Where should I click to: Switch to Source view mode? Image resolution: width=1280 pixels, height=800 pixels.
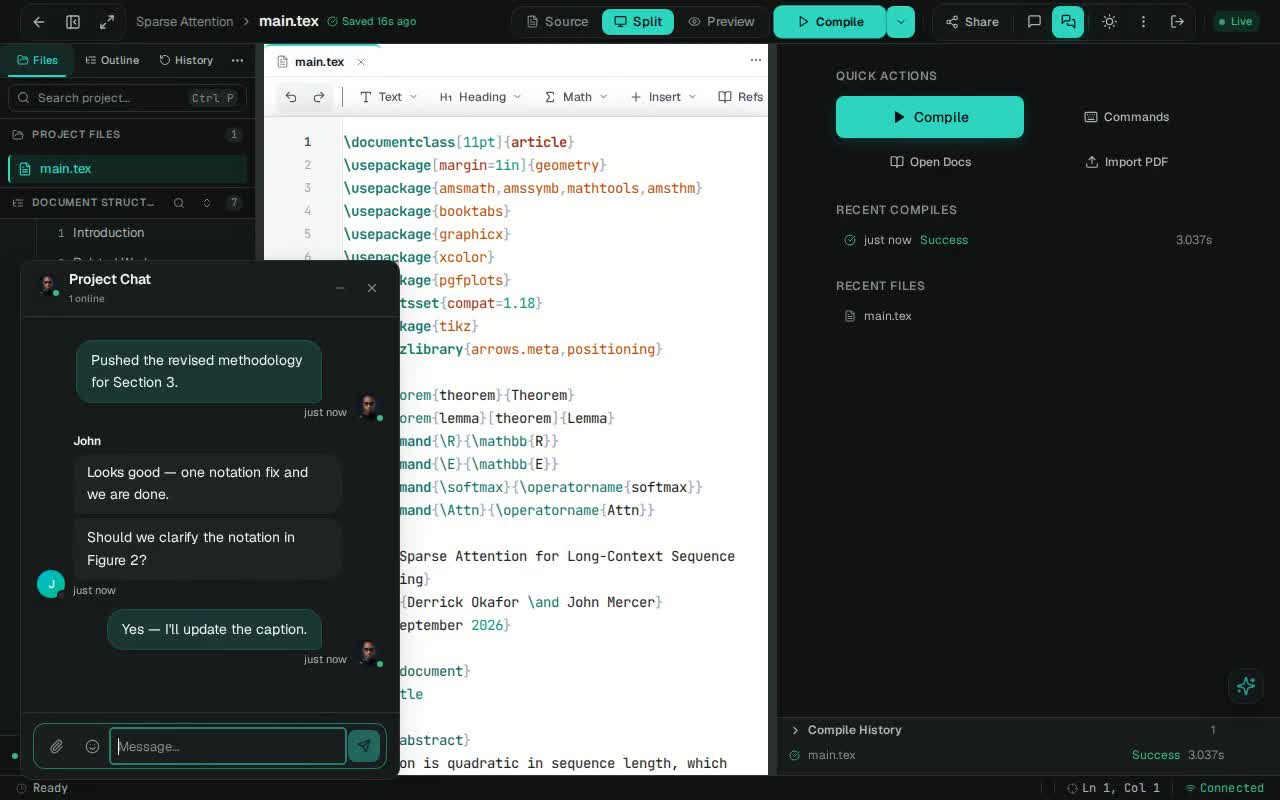pyautogui.click(x=557, y=21)
